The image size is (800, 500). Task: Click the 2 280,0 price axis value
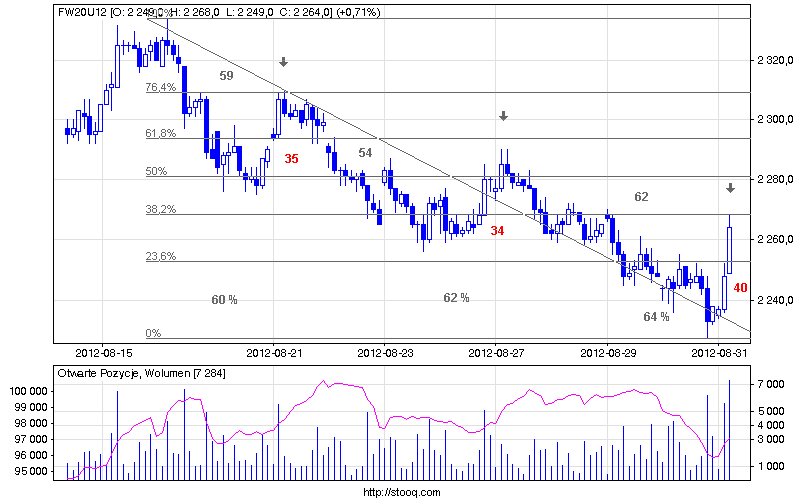point(776,179)
